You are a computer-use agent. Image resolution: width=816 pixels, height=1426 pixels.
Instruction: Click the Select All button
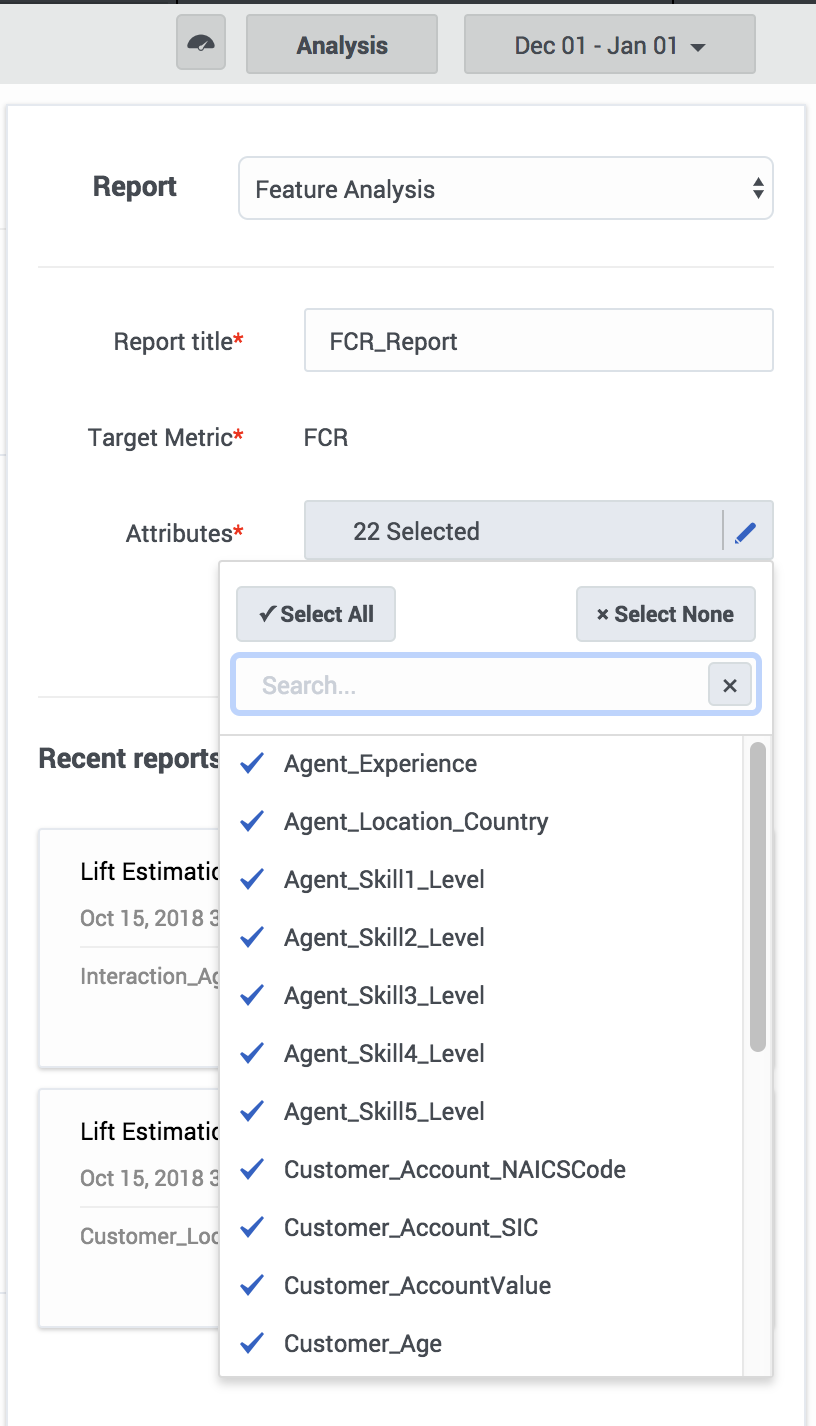(316, 614)
